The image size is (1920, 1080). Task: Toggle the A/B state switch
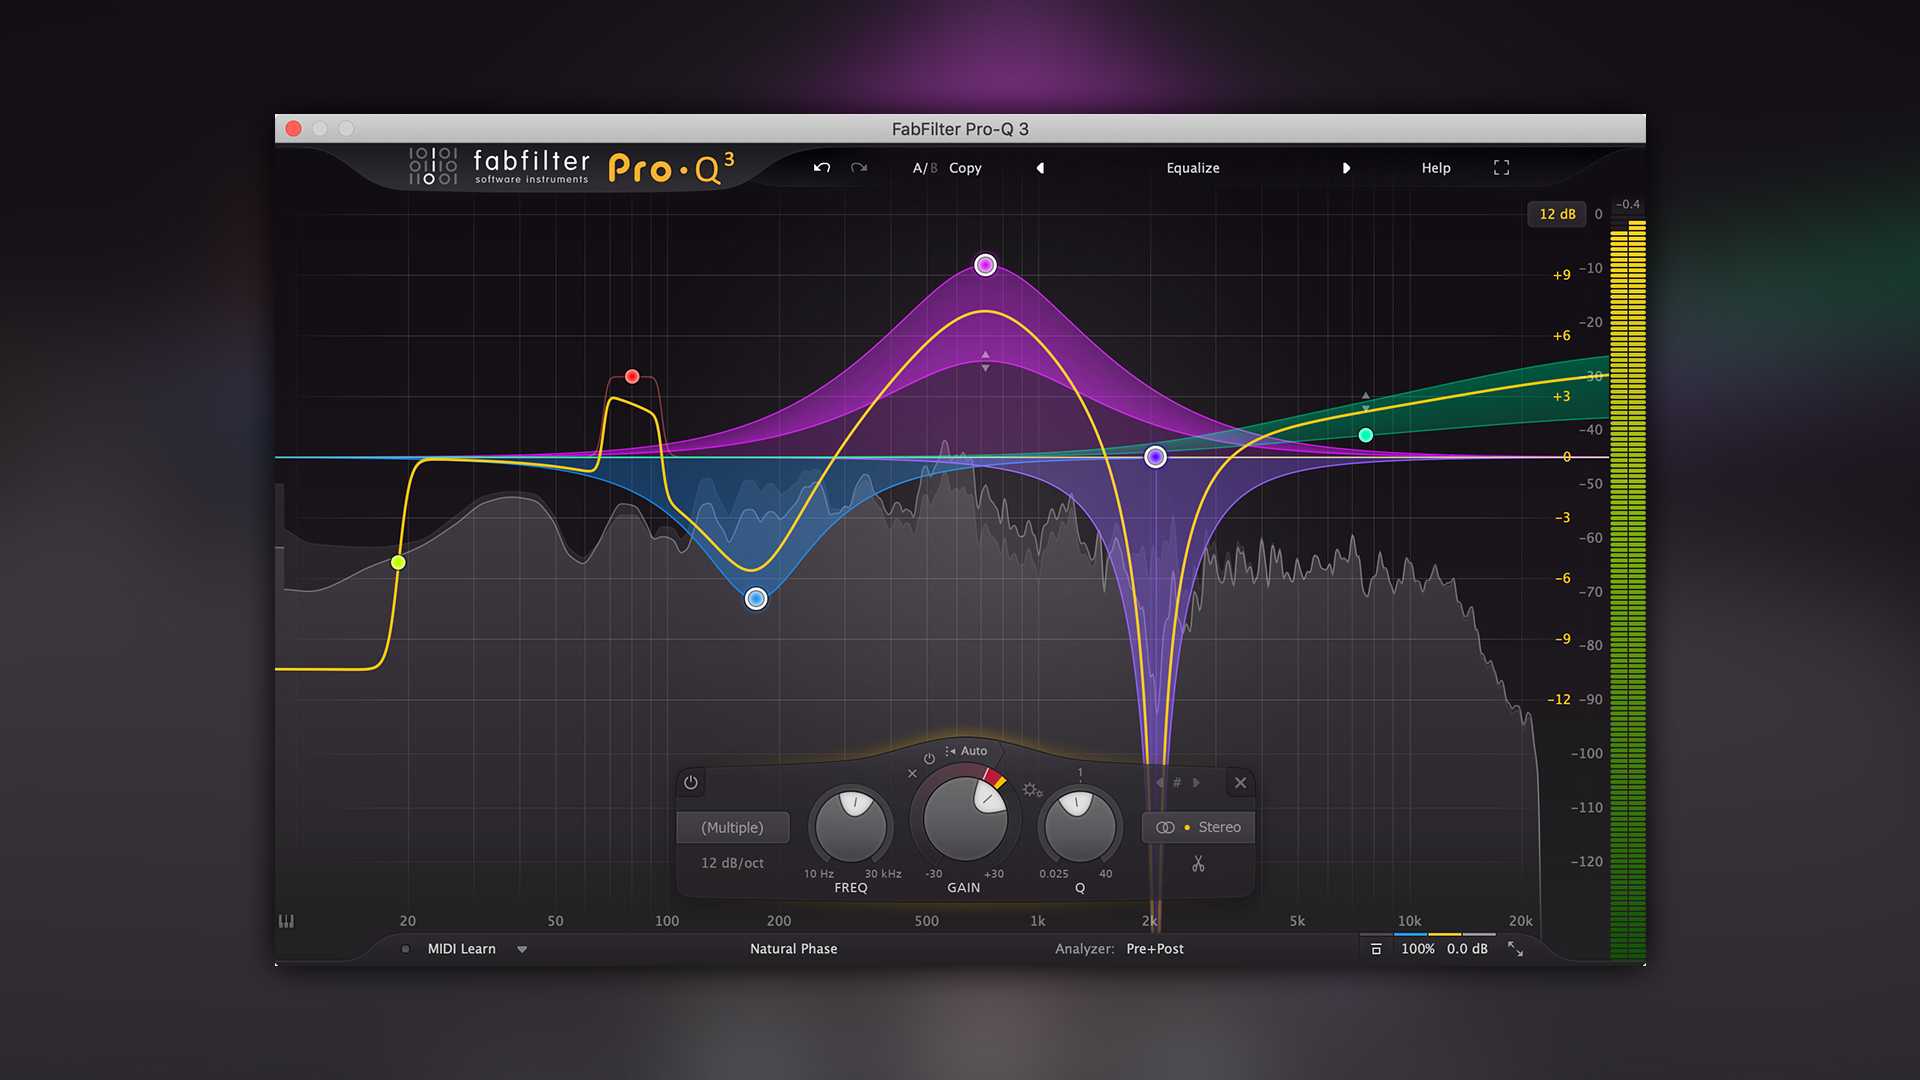click(925, 168)
